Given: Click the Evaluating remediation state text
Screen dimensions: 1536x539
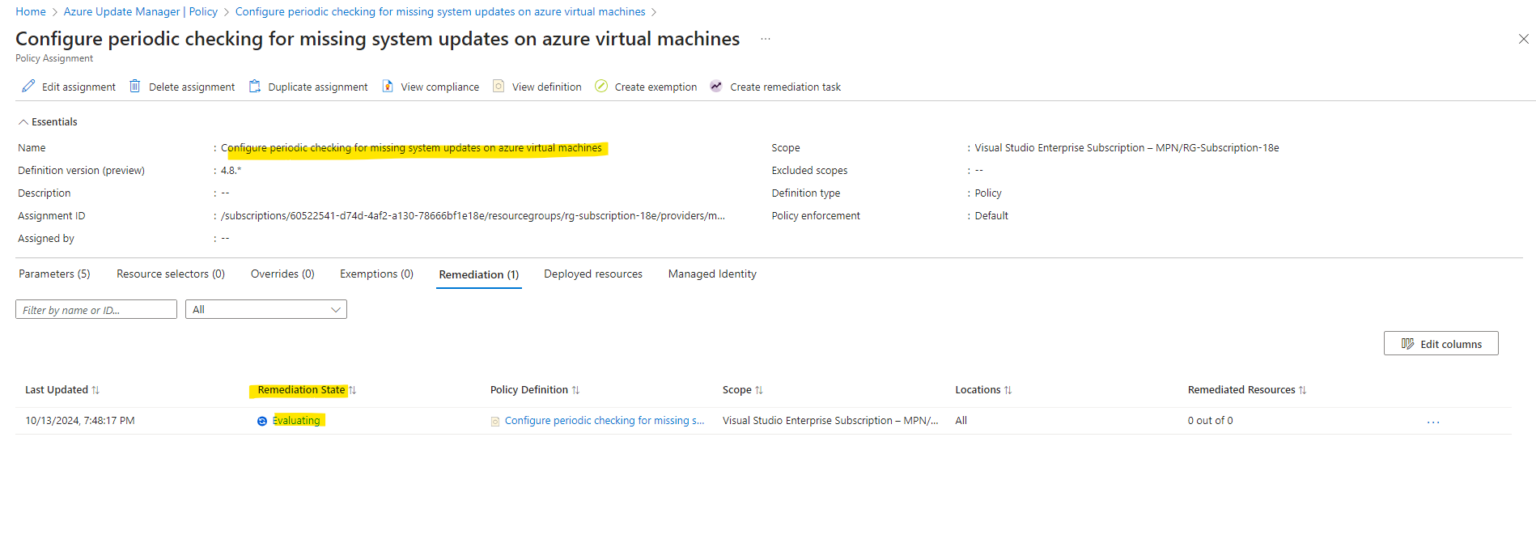Looking at the screenshot, I should [296, 421].
